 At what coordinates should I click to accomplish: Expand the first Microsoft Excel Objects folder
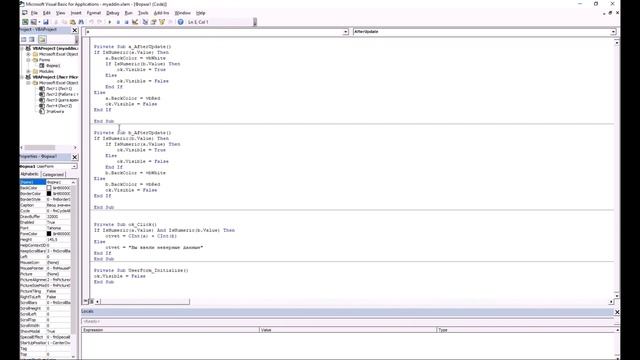tap(29, 54)
